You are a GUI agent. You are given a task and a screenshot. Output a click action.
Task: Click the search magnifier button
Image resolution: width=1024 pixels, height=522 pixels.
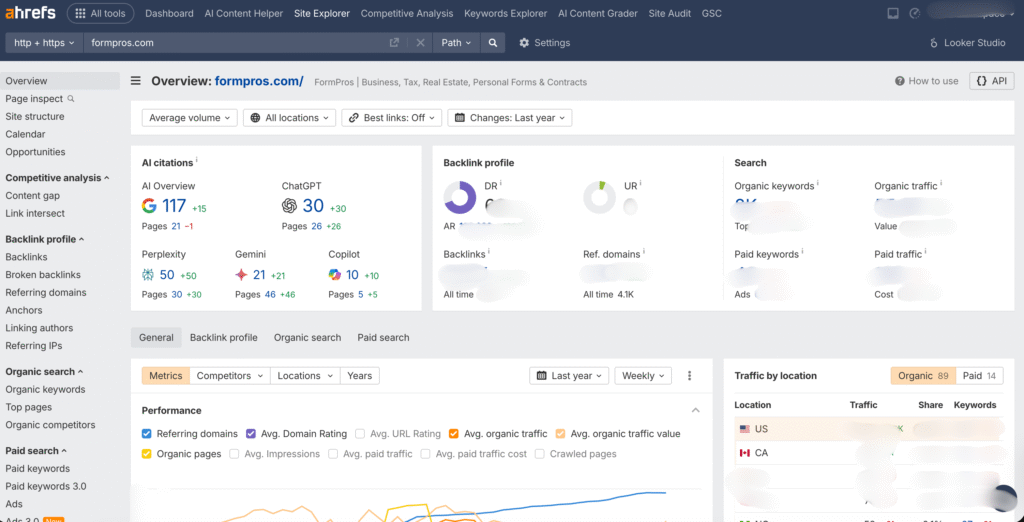click(x=493, y=42)
